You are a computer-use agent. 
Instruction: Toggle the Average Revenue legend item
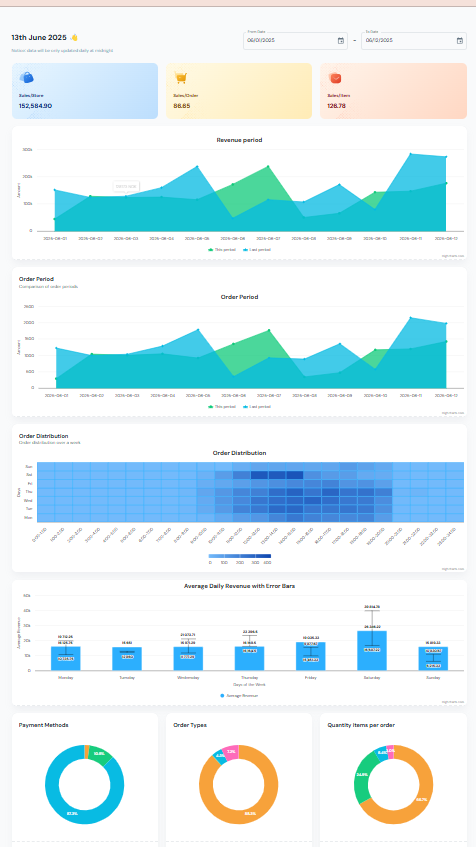click(x=239, y=695)
